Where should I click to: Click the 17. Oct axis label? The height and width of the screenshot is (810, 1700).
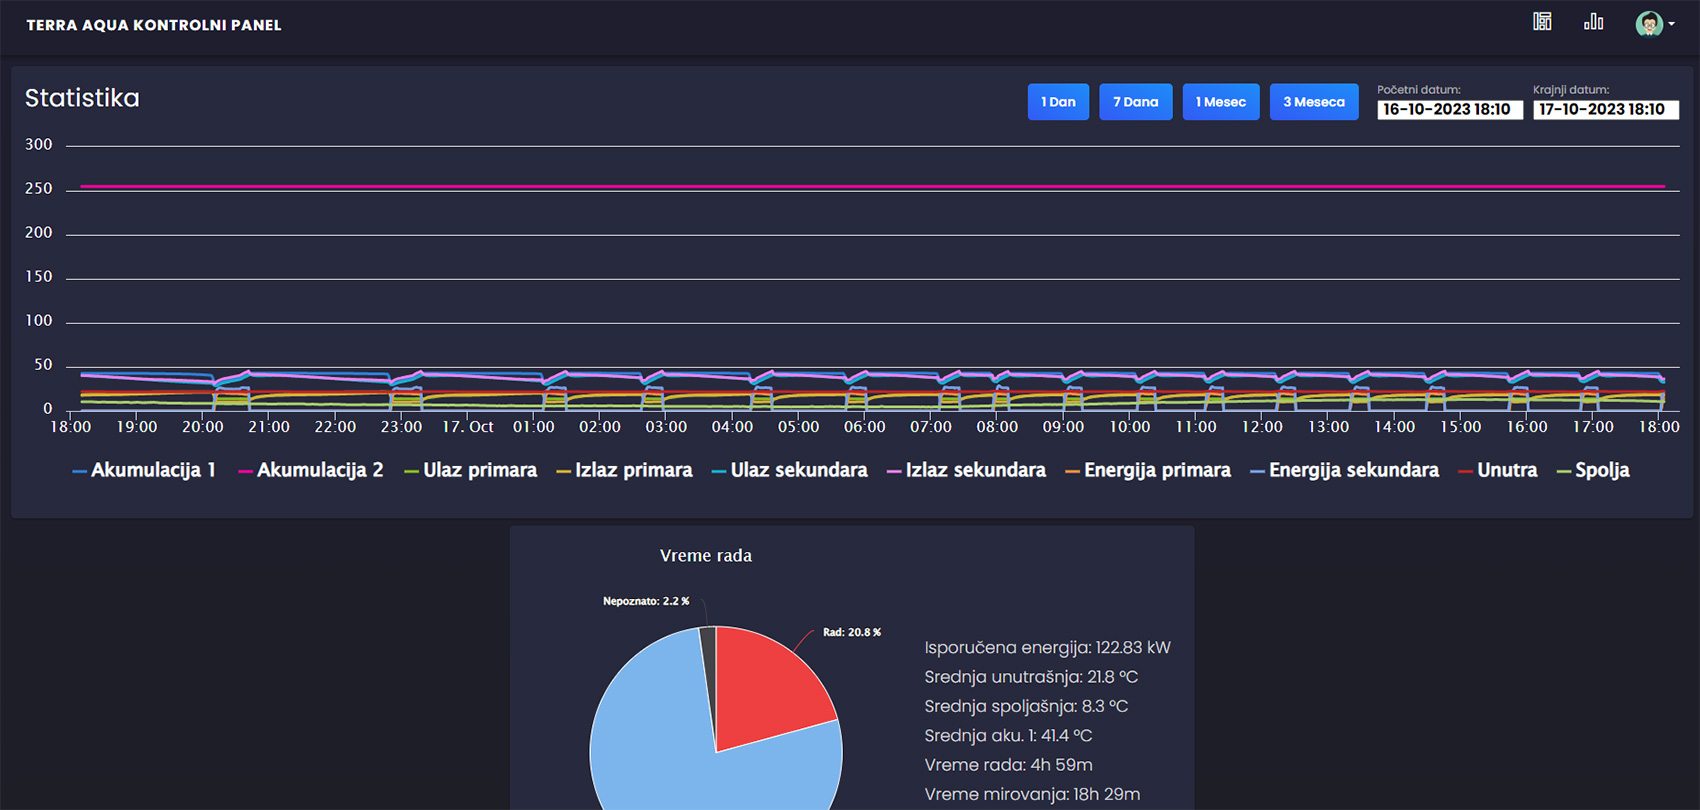click(468, 427)
